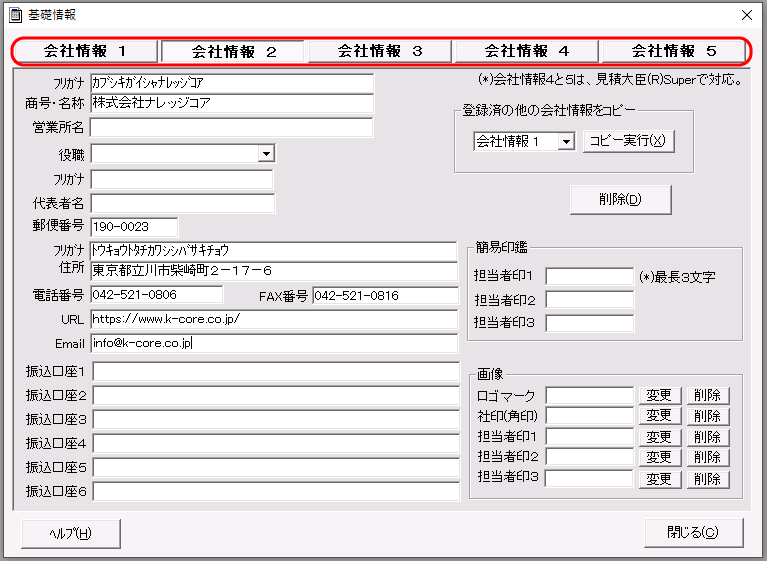This screenshot has width=767, height=561.
Task: Click the 基礎情報 window title icon
Action: pyautogui.click(x=15, y=15)
